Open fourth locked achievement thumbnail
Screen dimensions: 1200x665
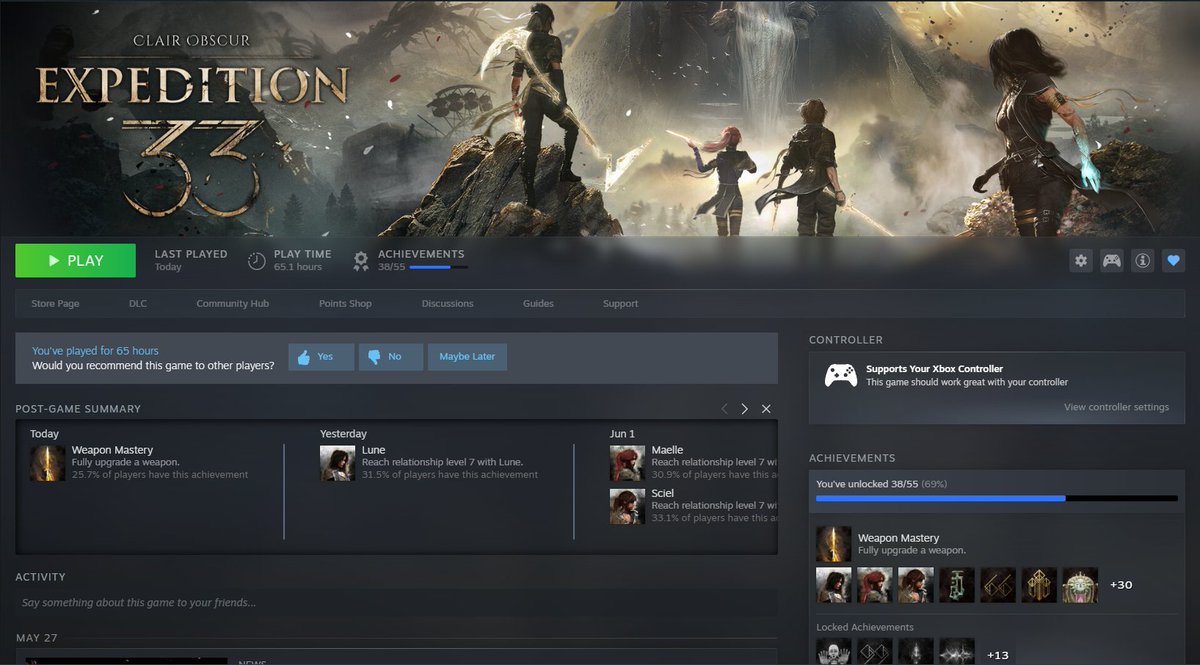(957, 652)
